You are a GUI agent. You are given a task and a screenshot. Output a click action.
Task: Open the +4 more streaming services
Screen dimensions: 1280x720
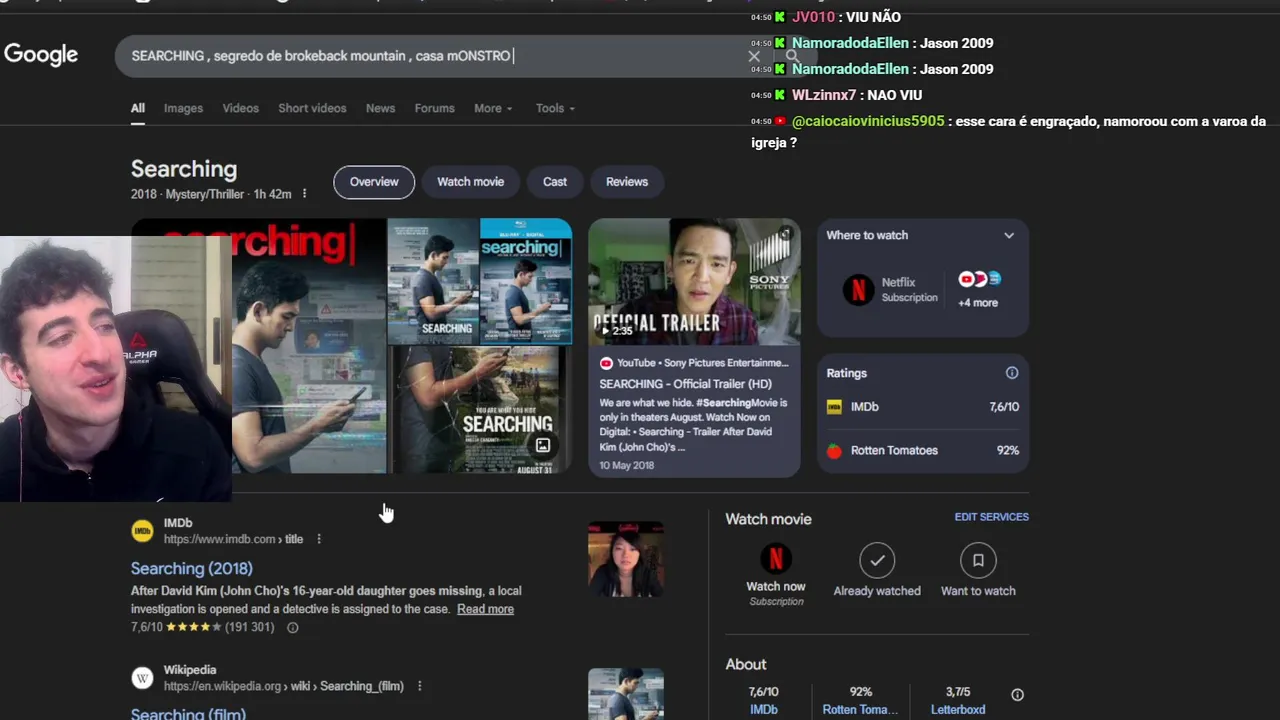pos(978,303)
